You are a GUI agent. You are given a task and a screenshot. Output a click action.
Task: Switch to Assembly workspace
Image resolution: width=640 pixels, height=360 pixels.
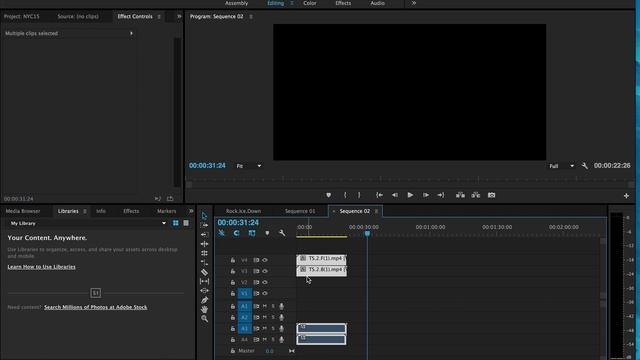(236, 3)
